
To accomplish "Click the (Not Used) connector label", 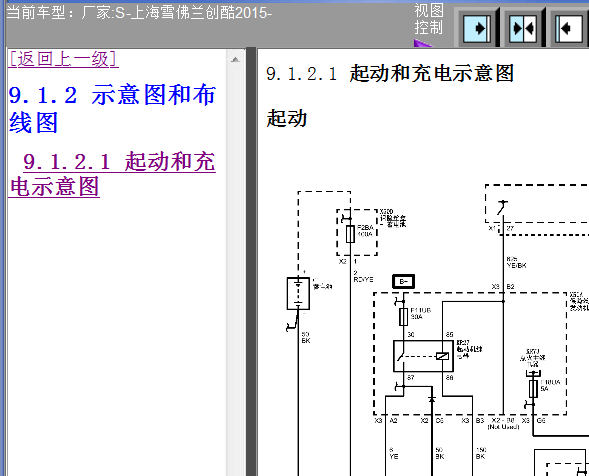I will click(x=503, y=427).
